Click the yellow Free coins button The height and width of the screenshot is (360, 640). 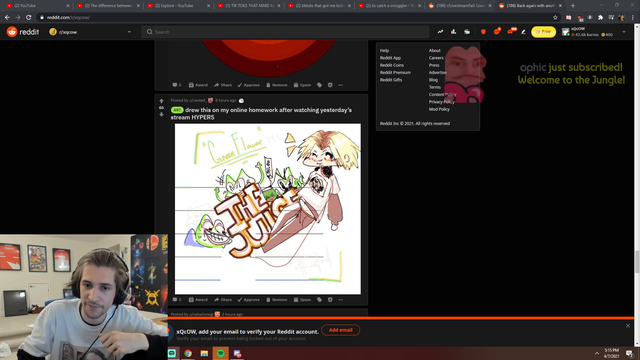click(x=543, y=32)
